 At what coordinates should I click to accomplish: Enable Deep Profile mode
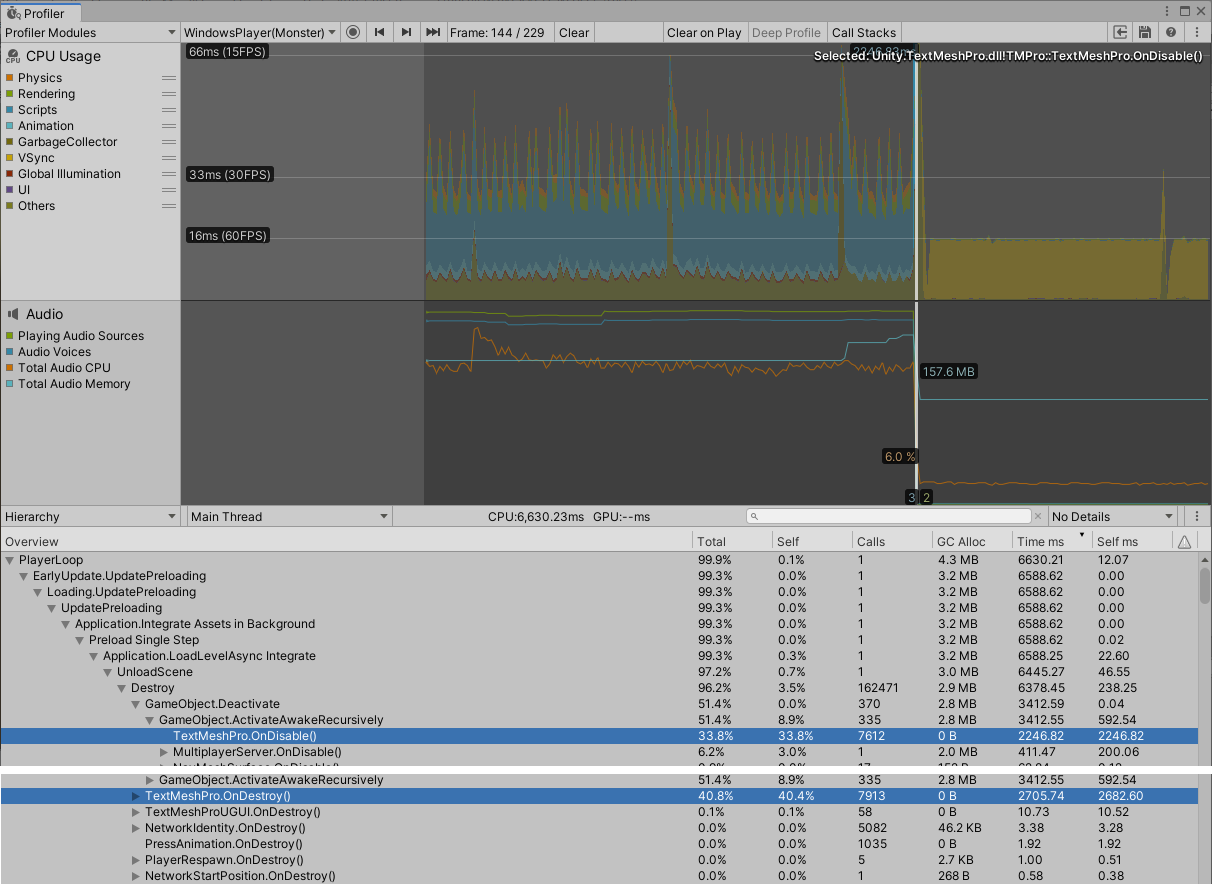[x=787, y=32]
